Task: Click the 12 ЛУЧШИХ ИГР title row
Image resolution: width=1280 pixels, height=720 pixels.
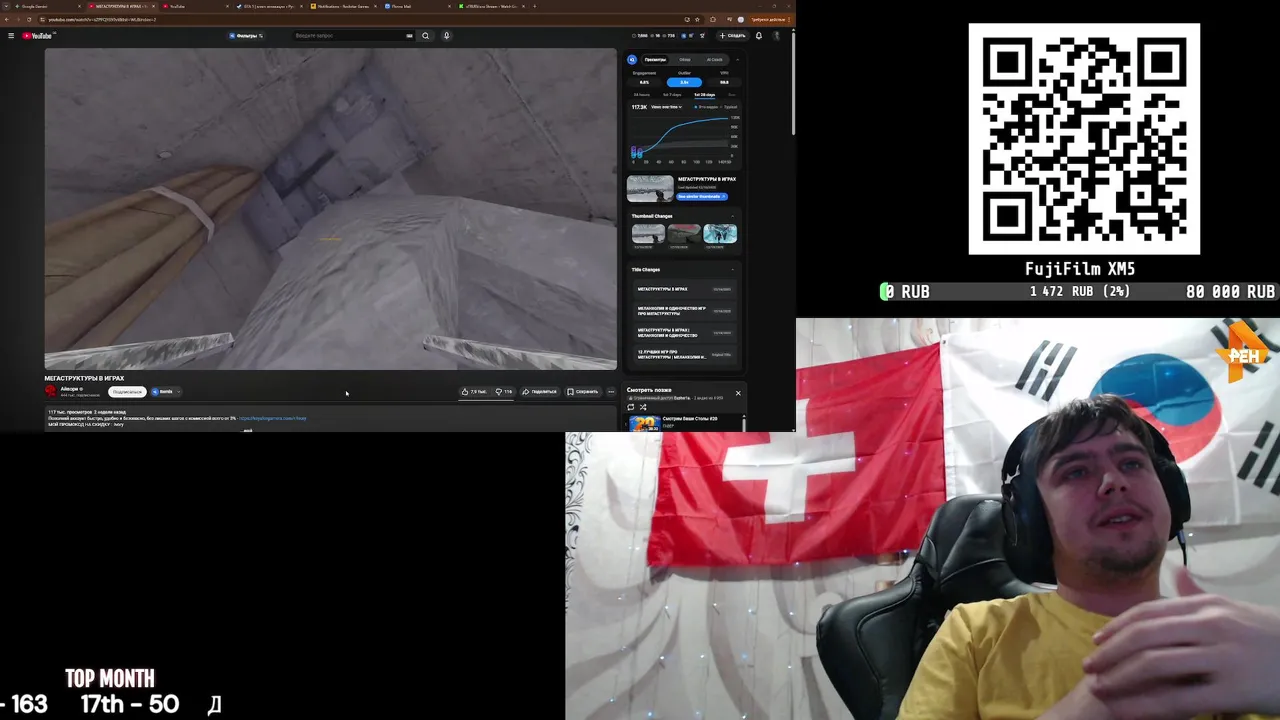Action: pos(685,354)
